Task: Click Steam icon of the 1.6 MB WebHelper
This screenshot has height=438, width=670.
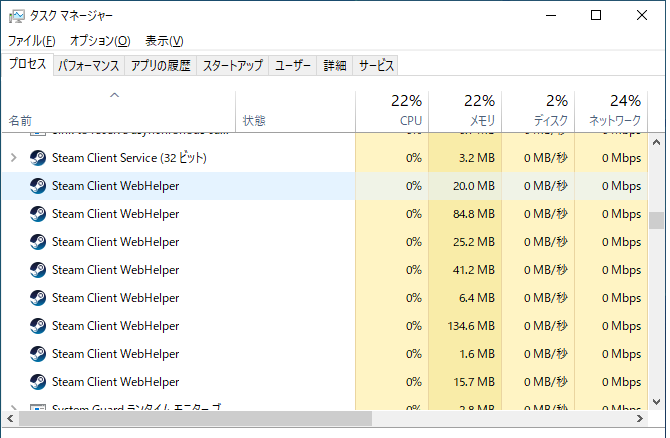Action: (x=38, y=354)
